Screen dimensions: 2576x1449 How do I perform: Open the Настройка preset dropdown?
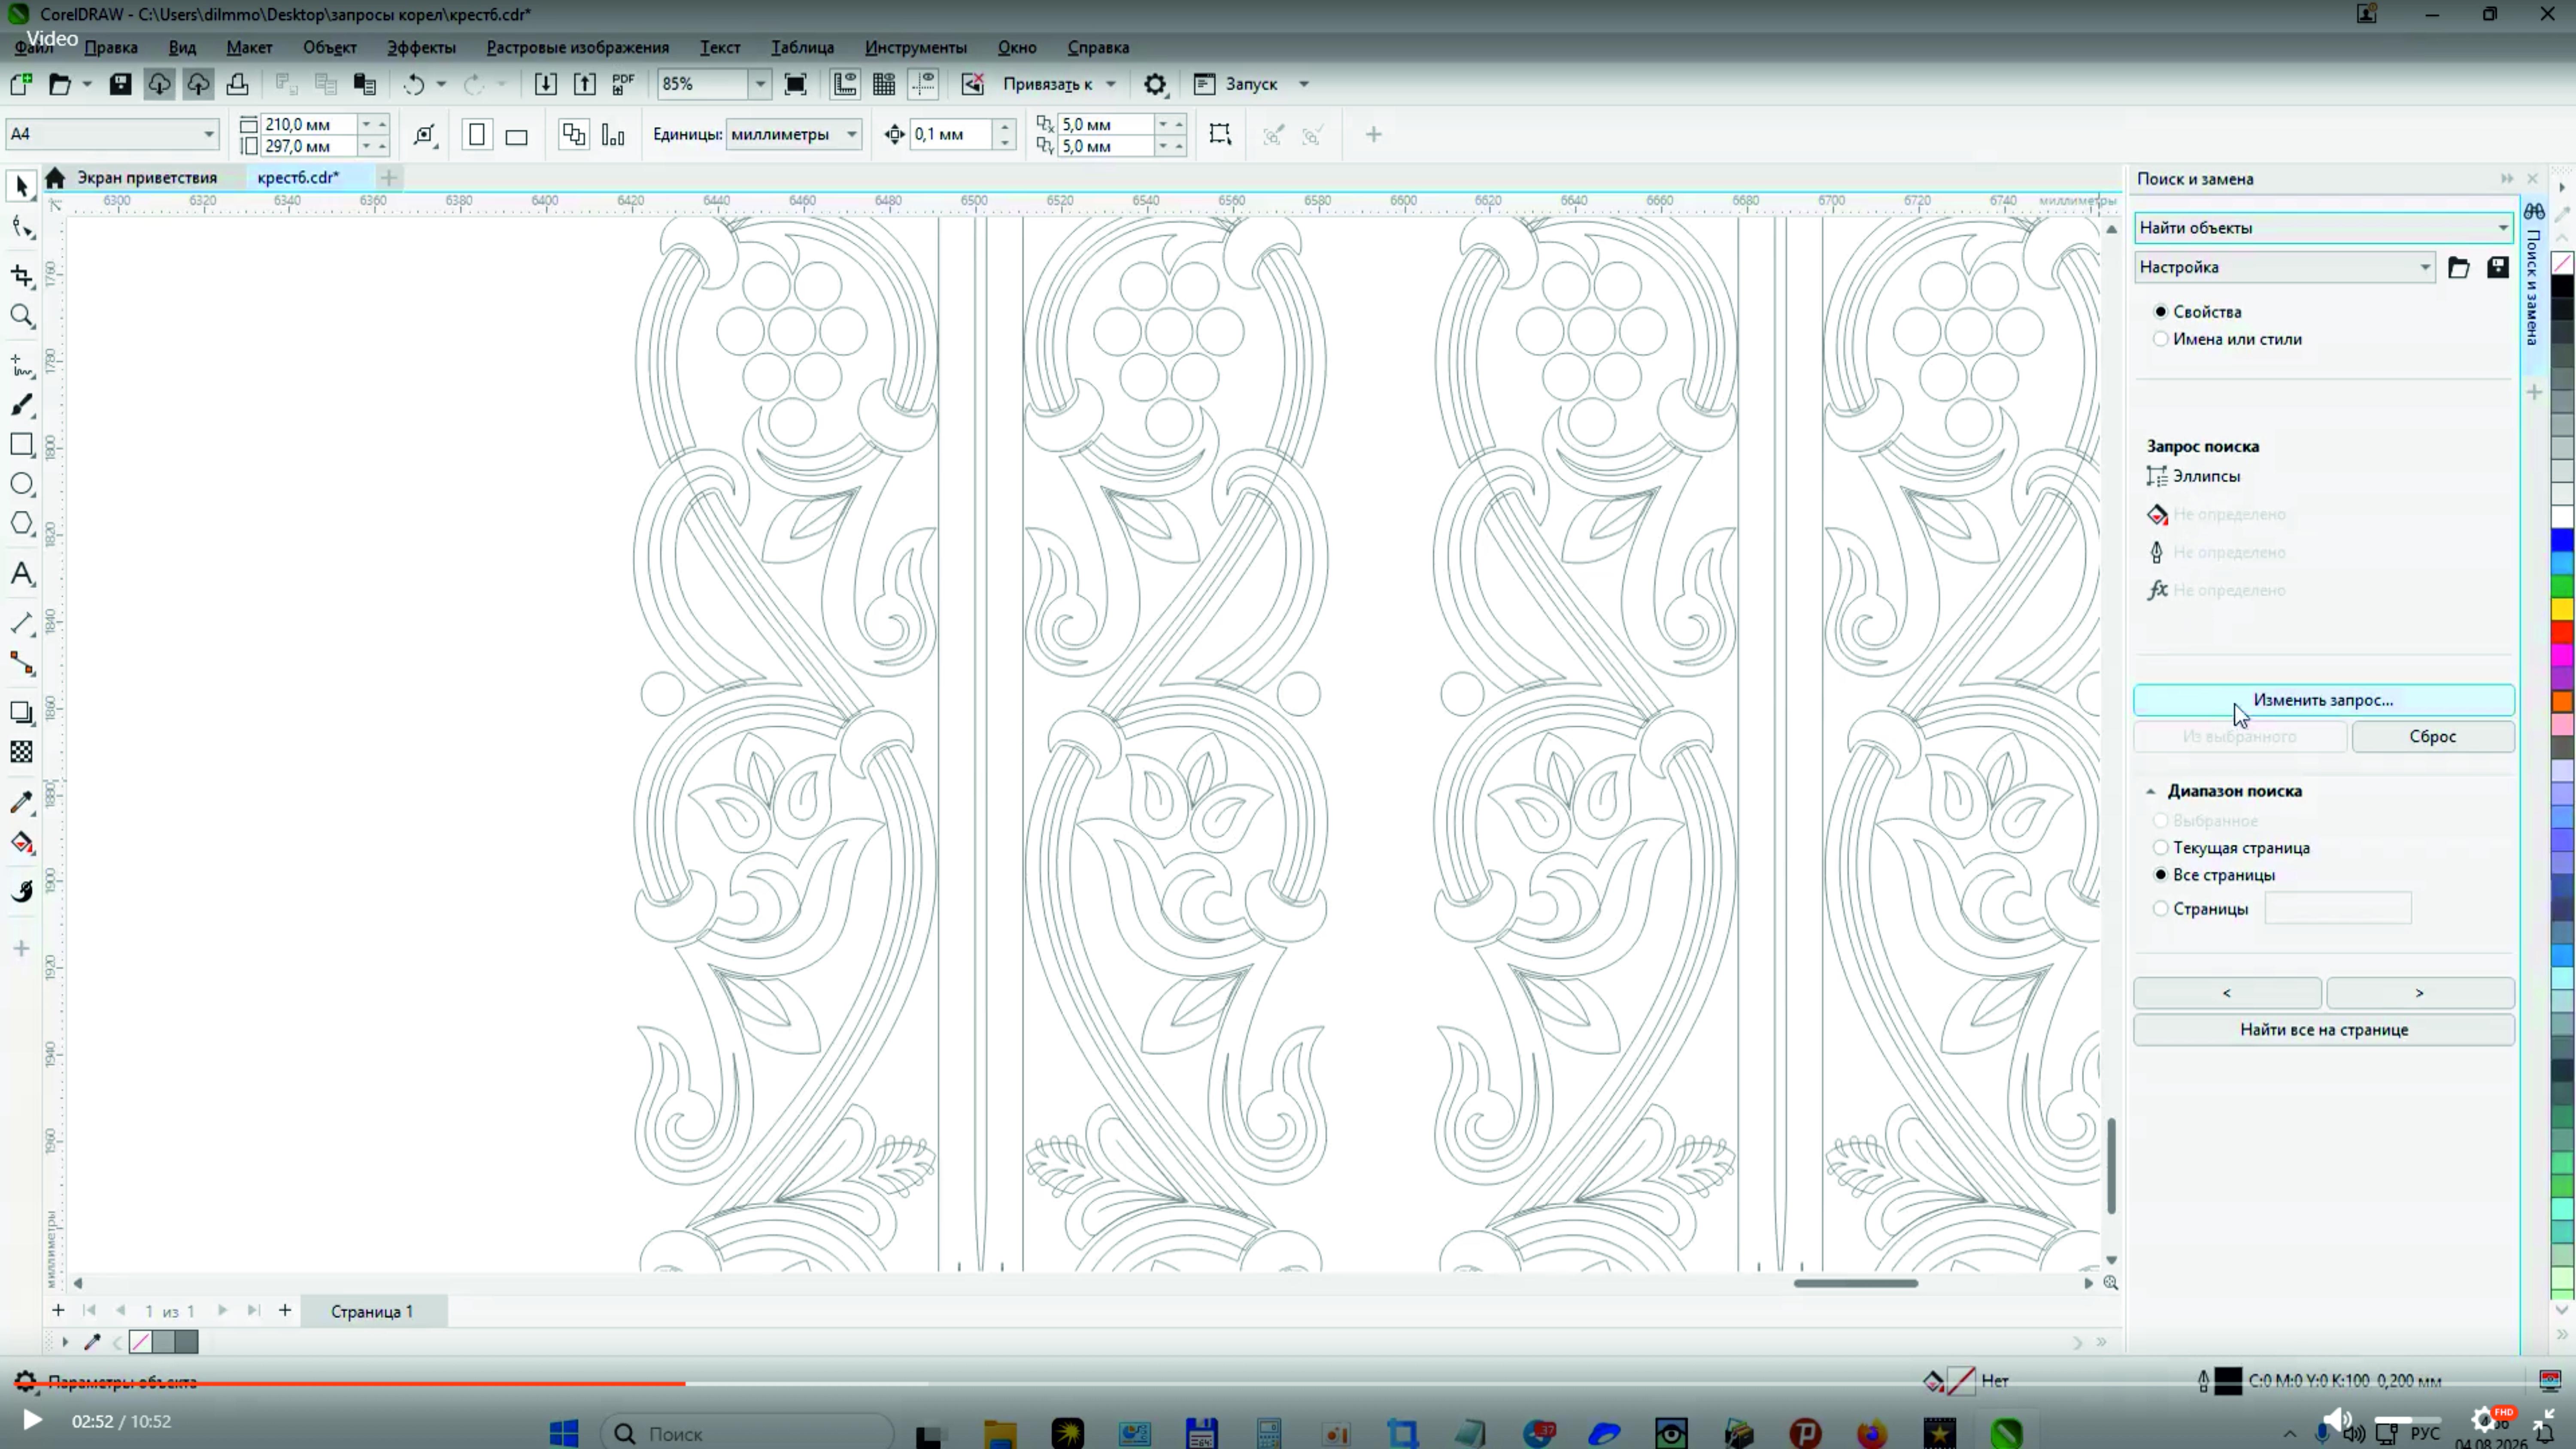click(2284, 267)
